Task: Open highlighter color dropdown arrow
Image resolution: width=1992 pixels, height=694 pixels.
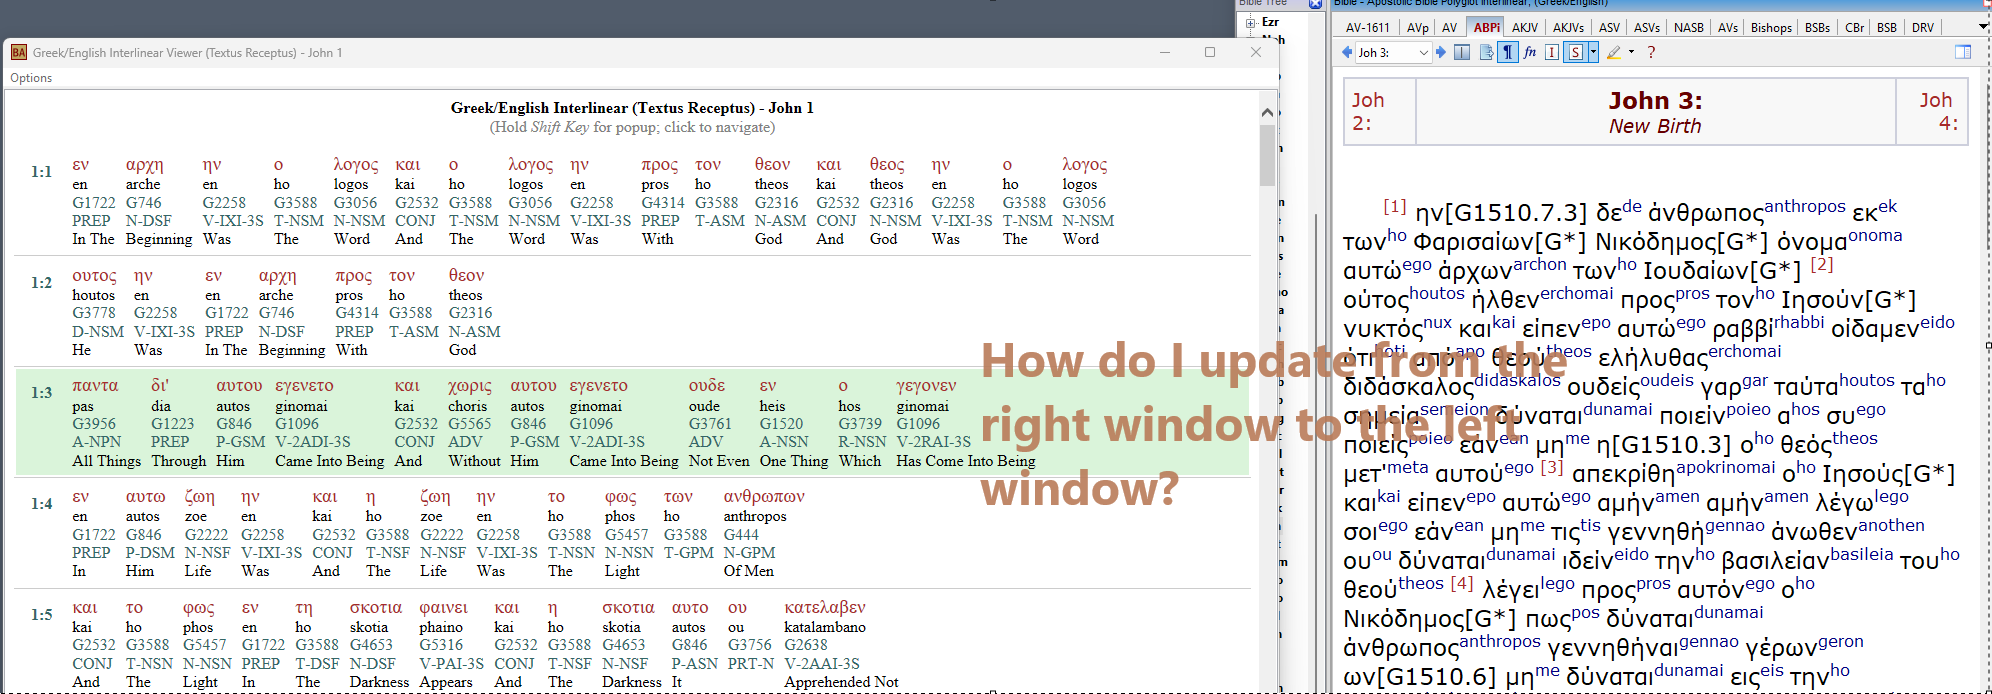Action: click(1632, 52)
